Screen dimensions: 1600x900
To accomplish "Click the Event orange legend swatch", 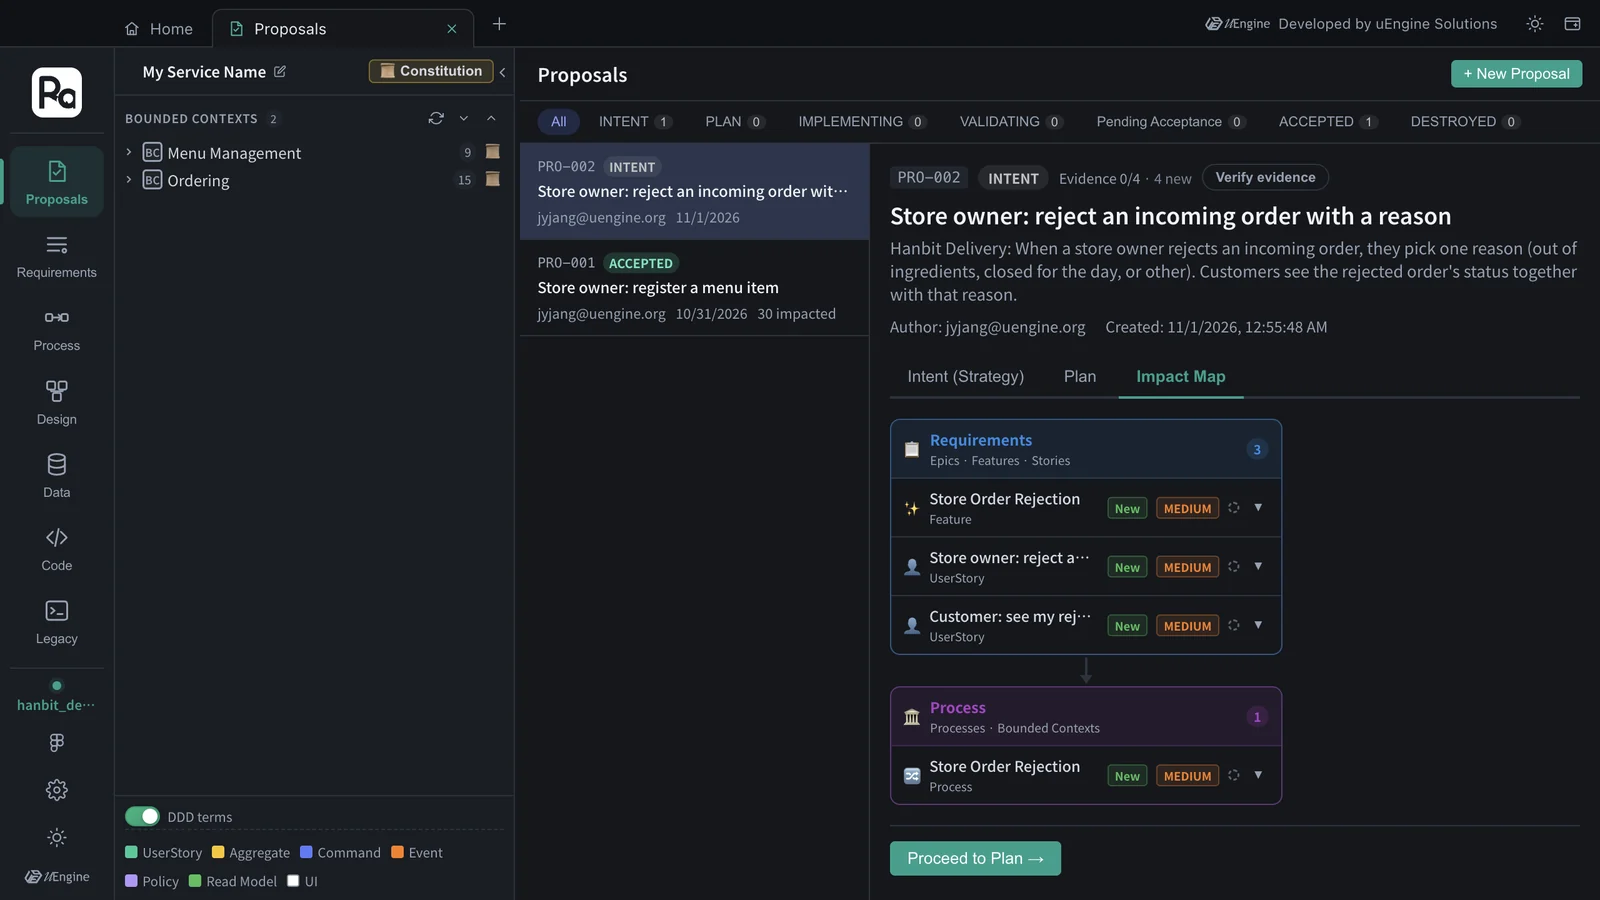I will [x=397, y=852].
